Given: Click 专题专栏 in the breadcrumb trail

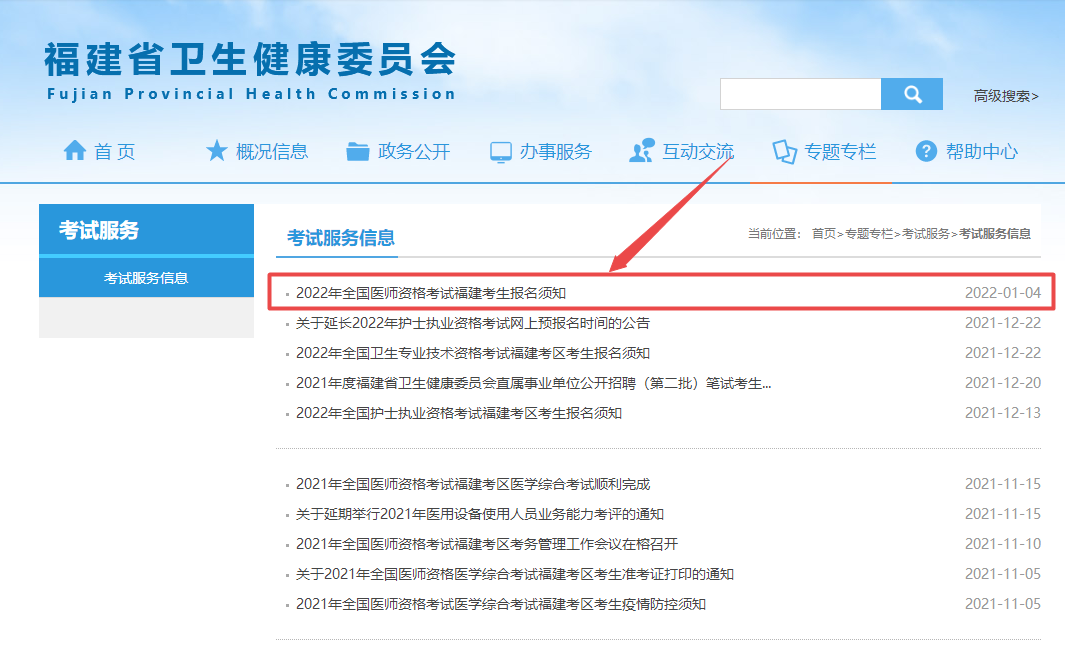Looking at the screenshot, I should point(868,234).
